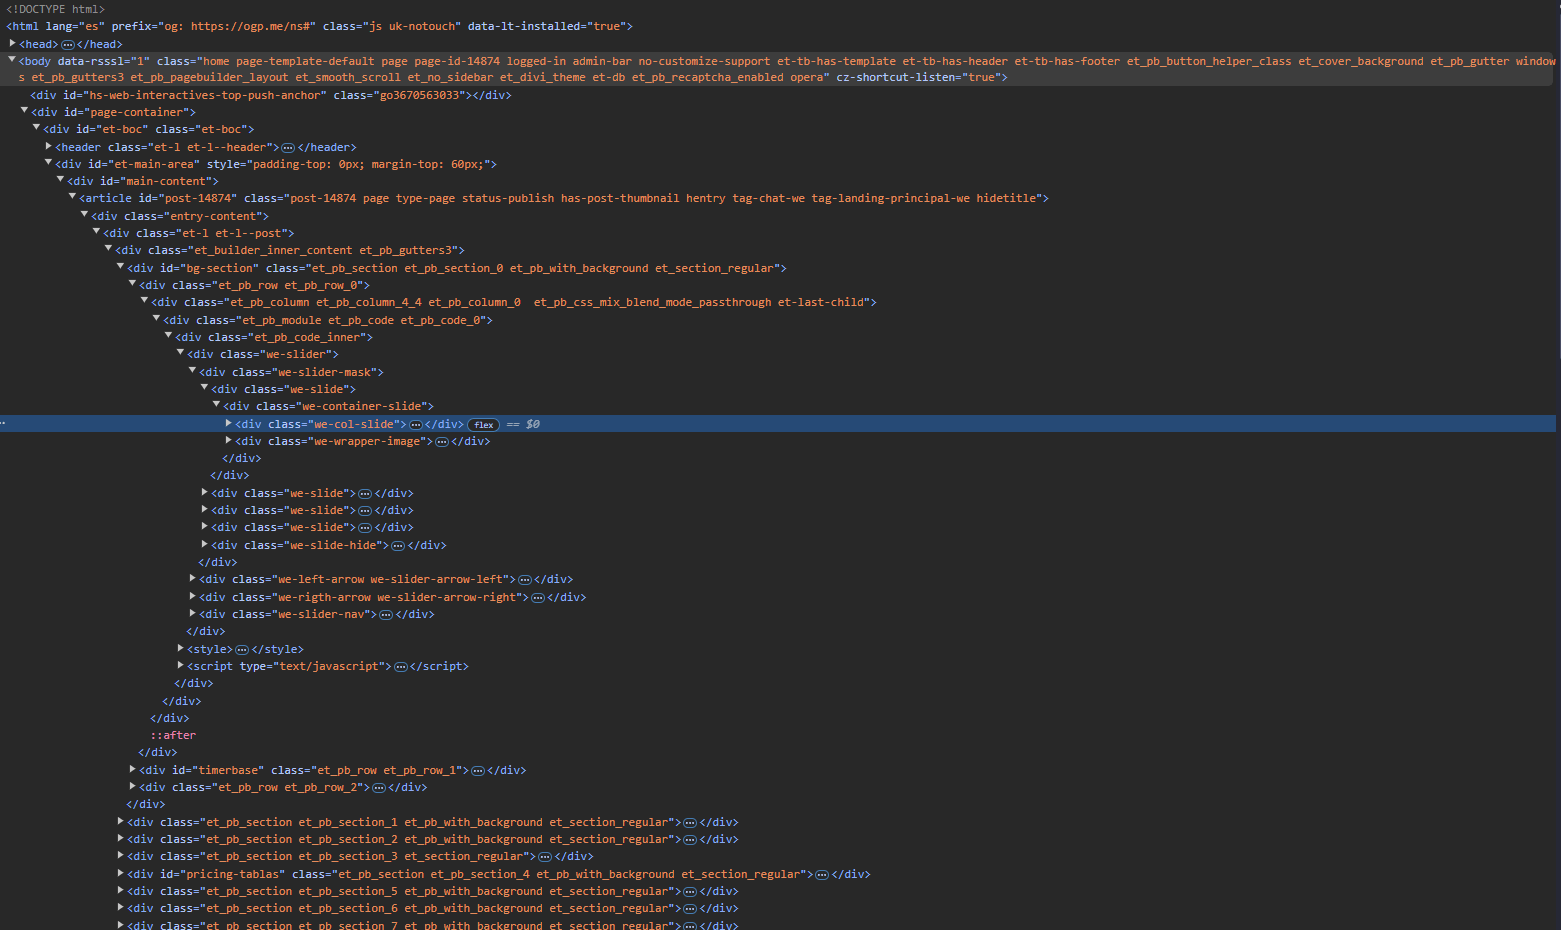The width and height of the screenshot is (1561, 930).
Task: Collapse the we-container-slide div triangle
Action: coord(217,405)
